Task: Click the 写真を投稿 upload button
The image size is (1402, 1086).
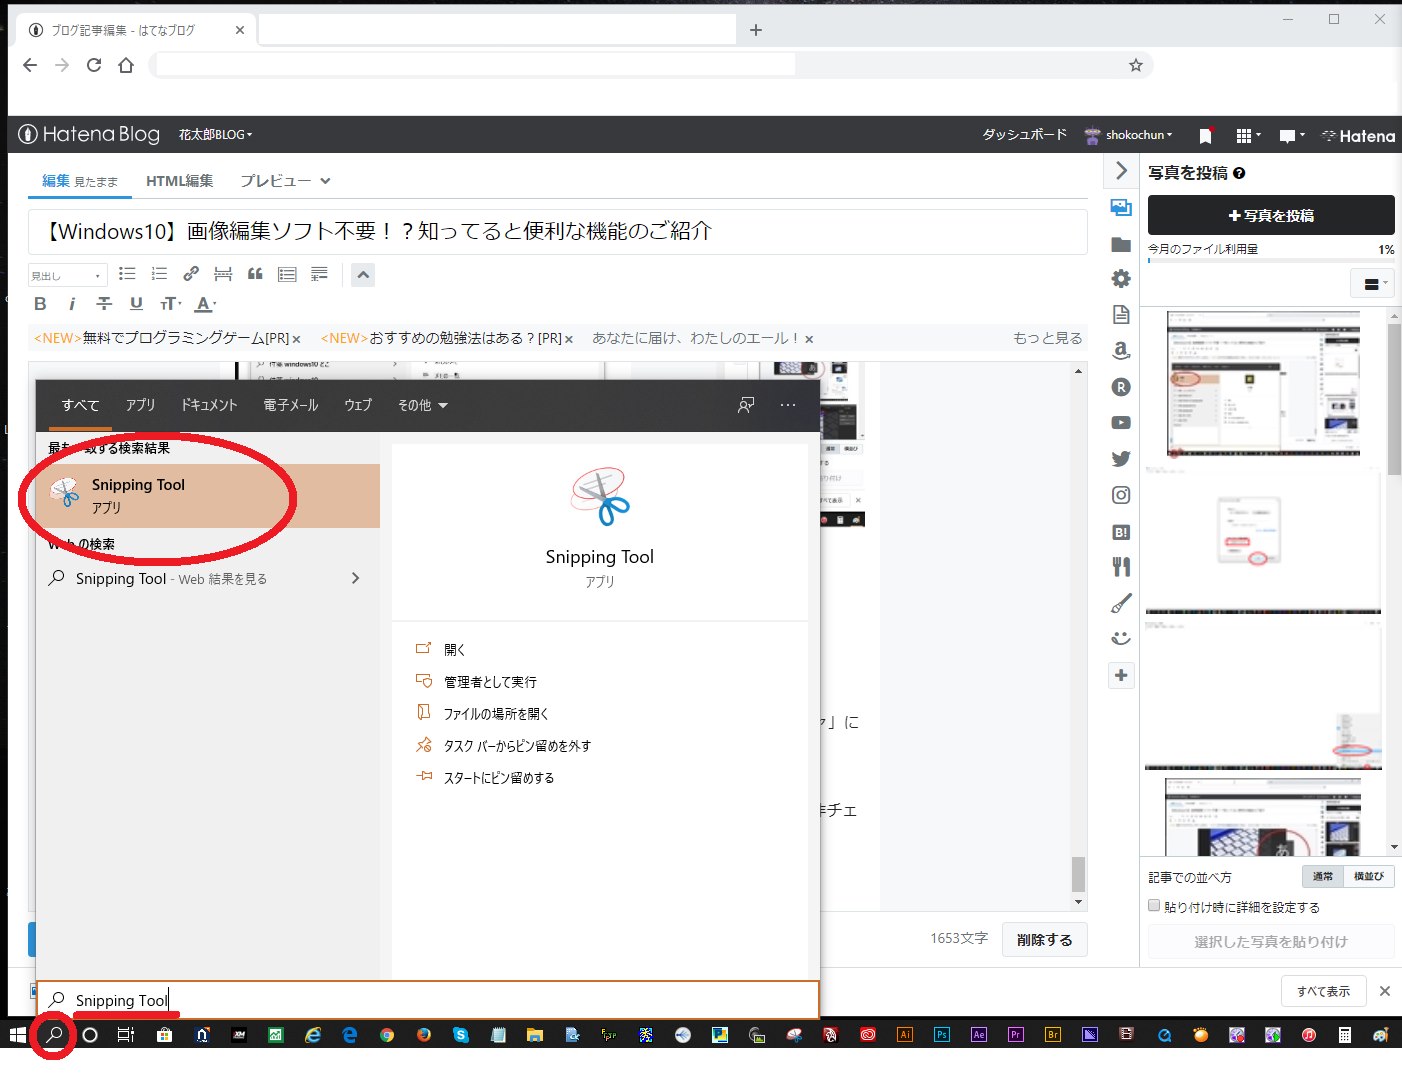Action: coord(1270,215)
